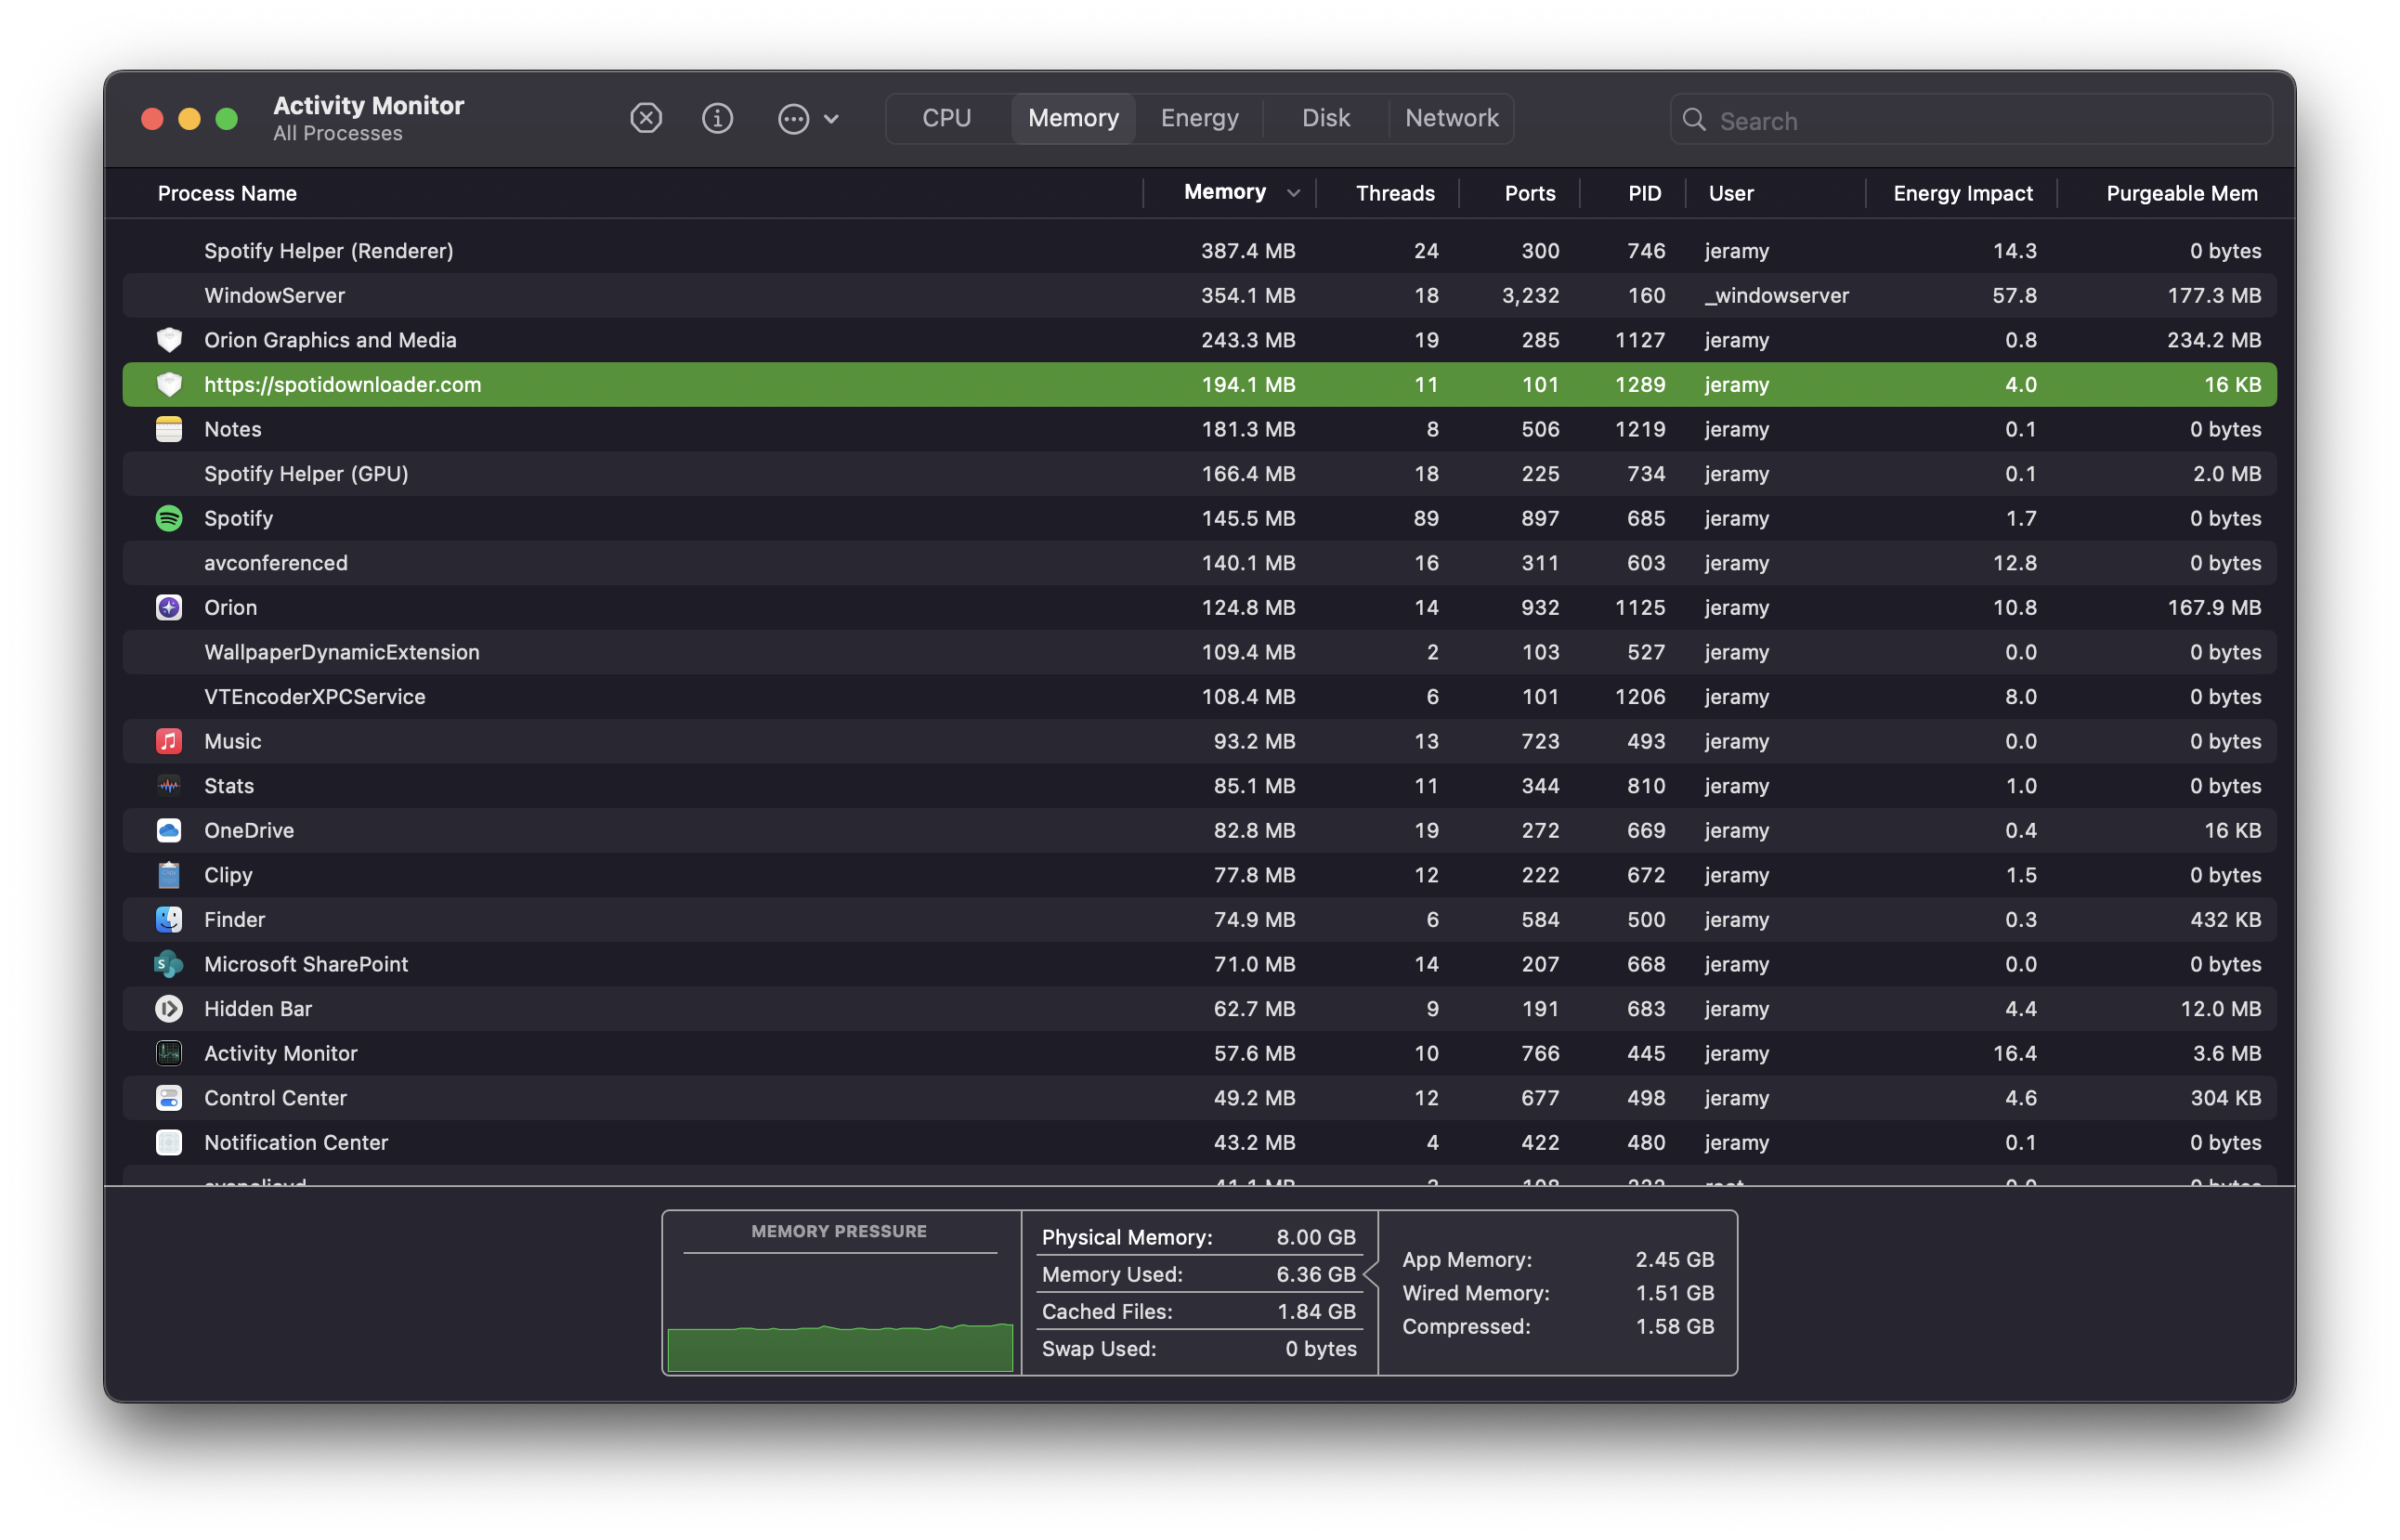The image size is (2400, 1540).
Task: Click the Music app icon row
Action: pos(169,741)
